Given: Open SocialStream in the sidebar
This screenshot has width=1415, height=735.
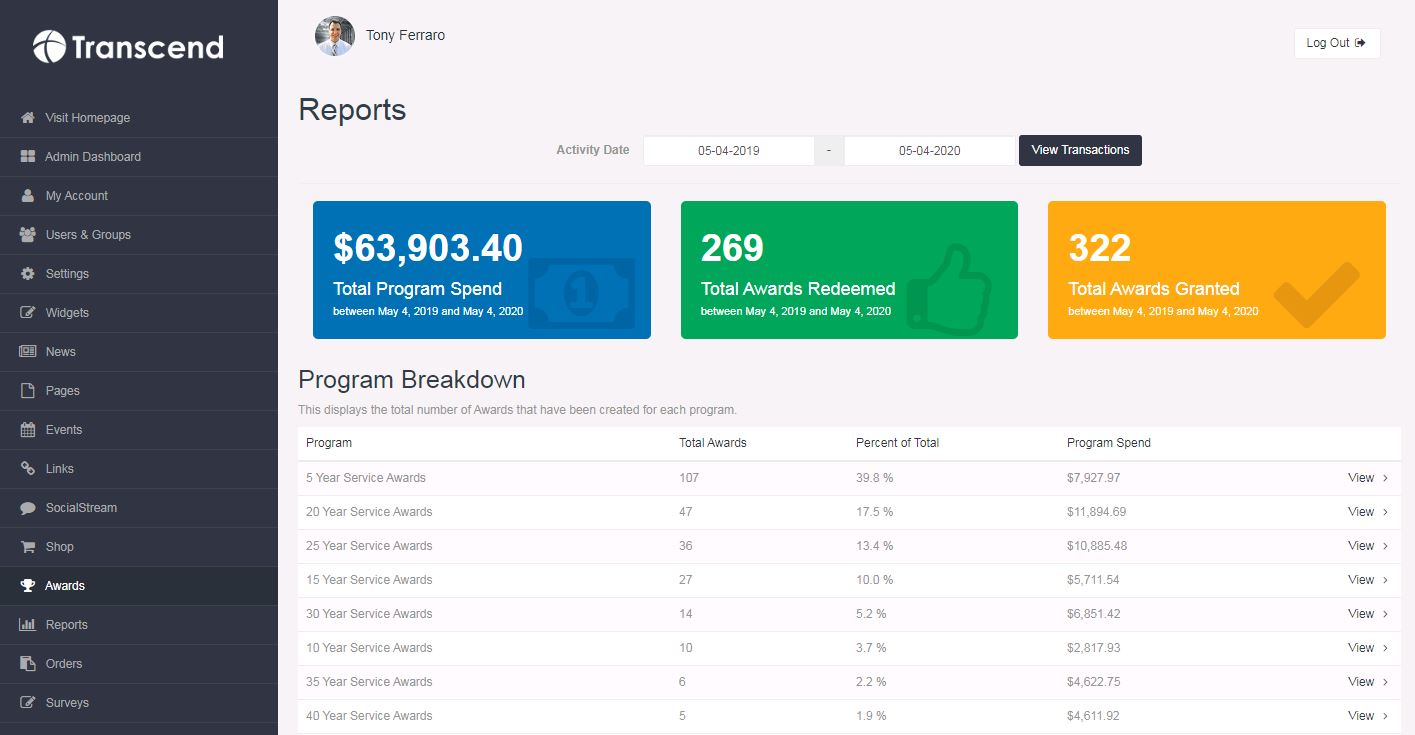Looking at the screenshot, I should (x=139, y=507).
